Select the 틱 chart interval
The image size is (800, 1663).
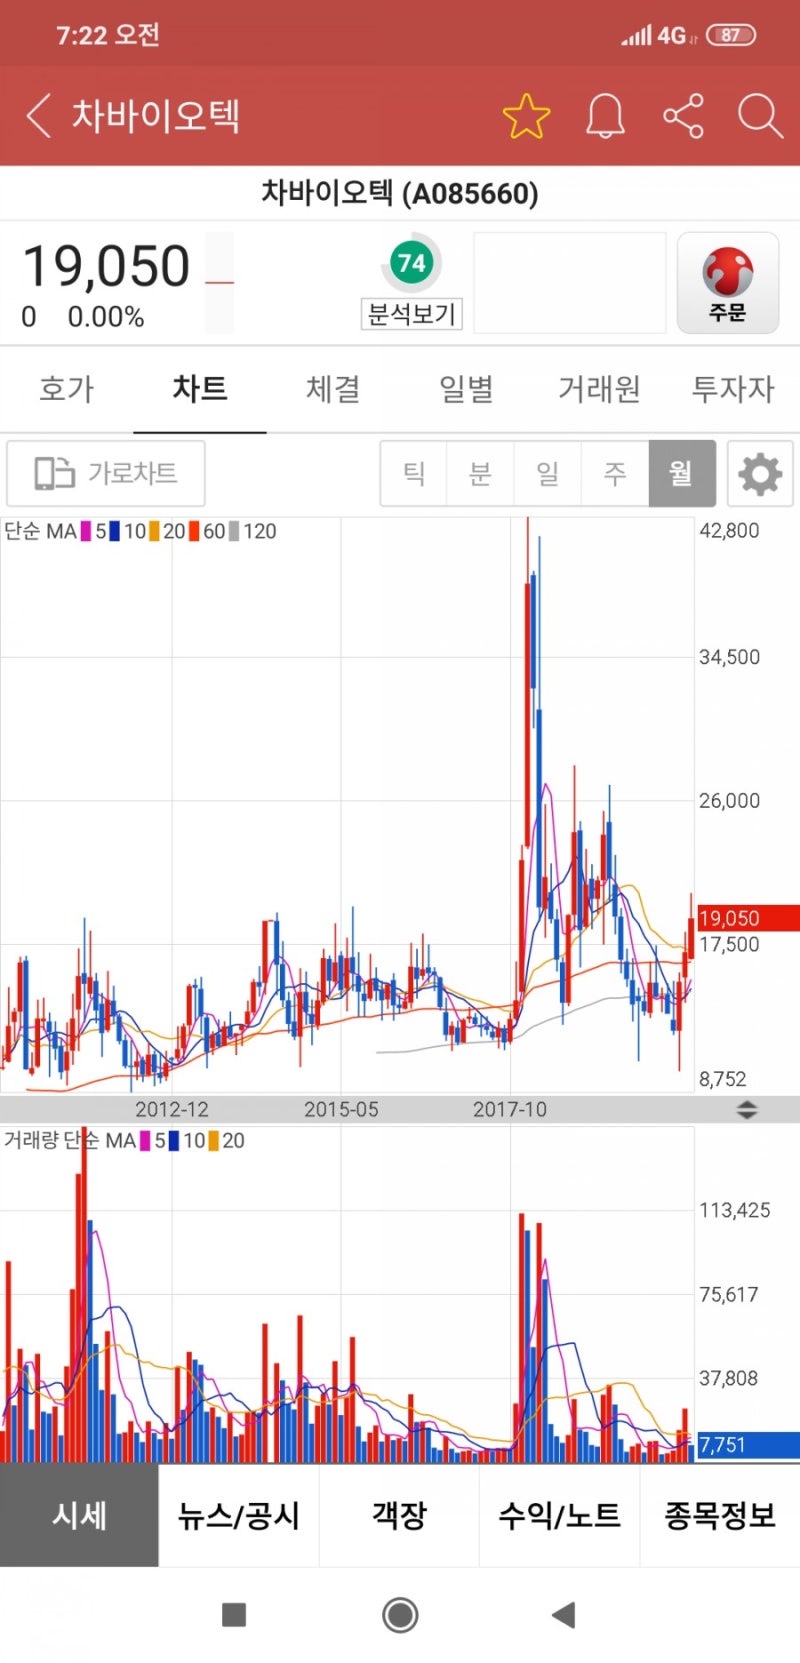click(x=414, y=473)
